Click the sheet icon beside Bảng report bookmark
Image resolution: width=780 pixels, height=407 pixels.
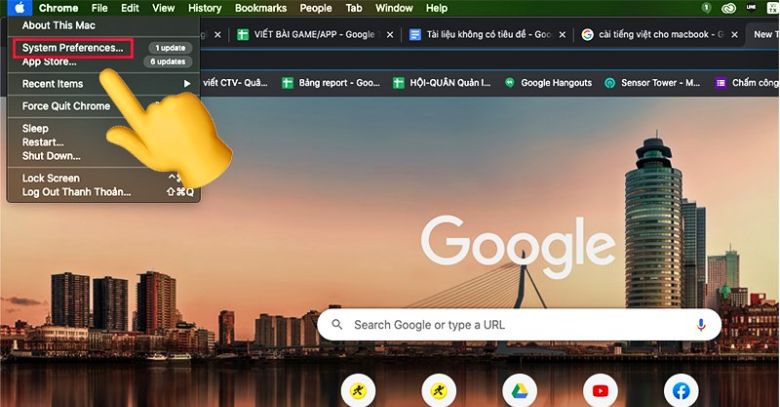(288, 83)
